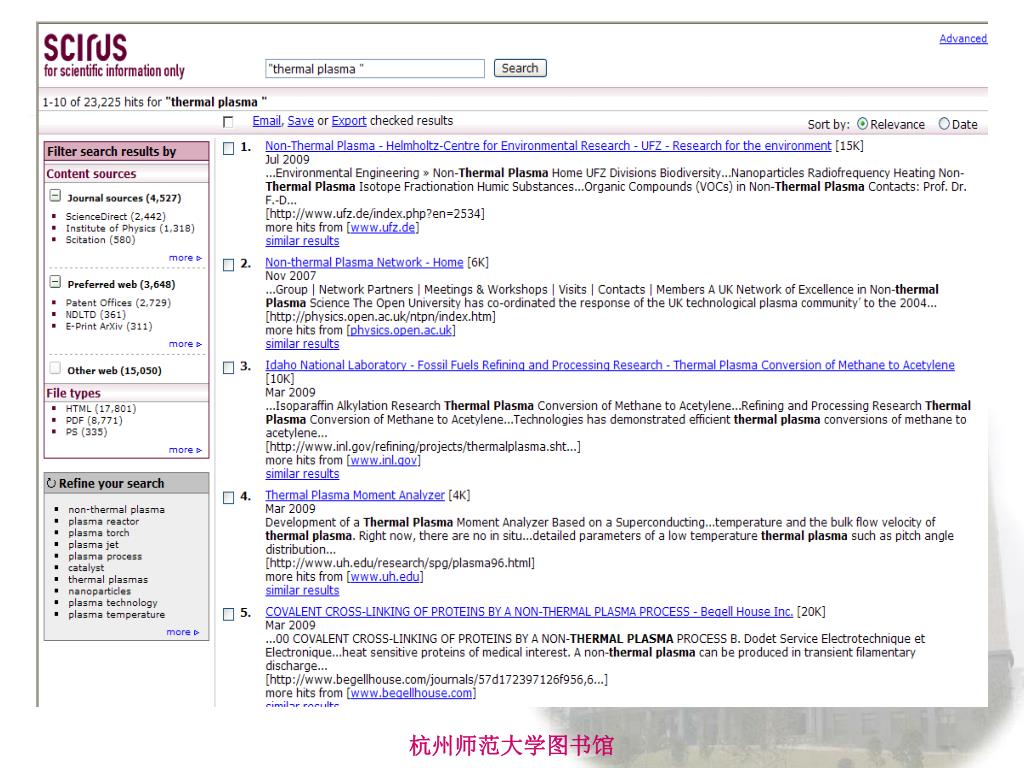Open the Advanced search link
Viewport: 1024px width, 768px height.
coord(963,39)
